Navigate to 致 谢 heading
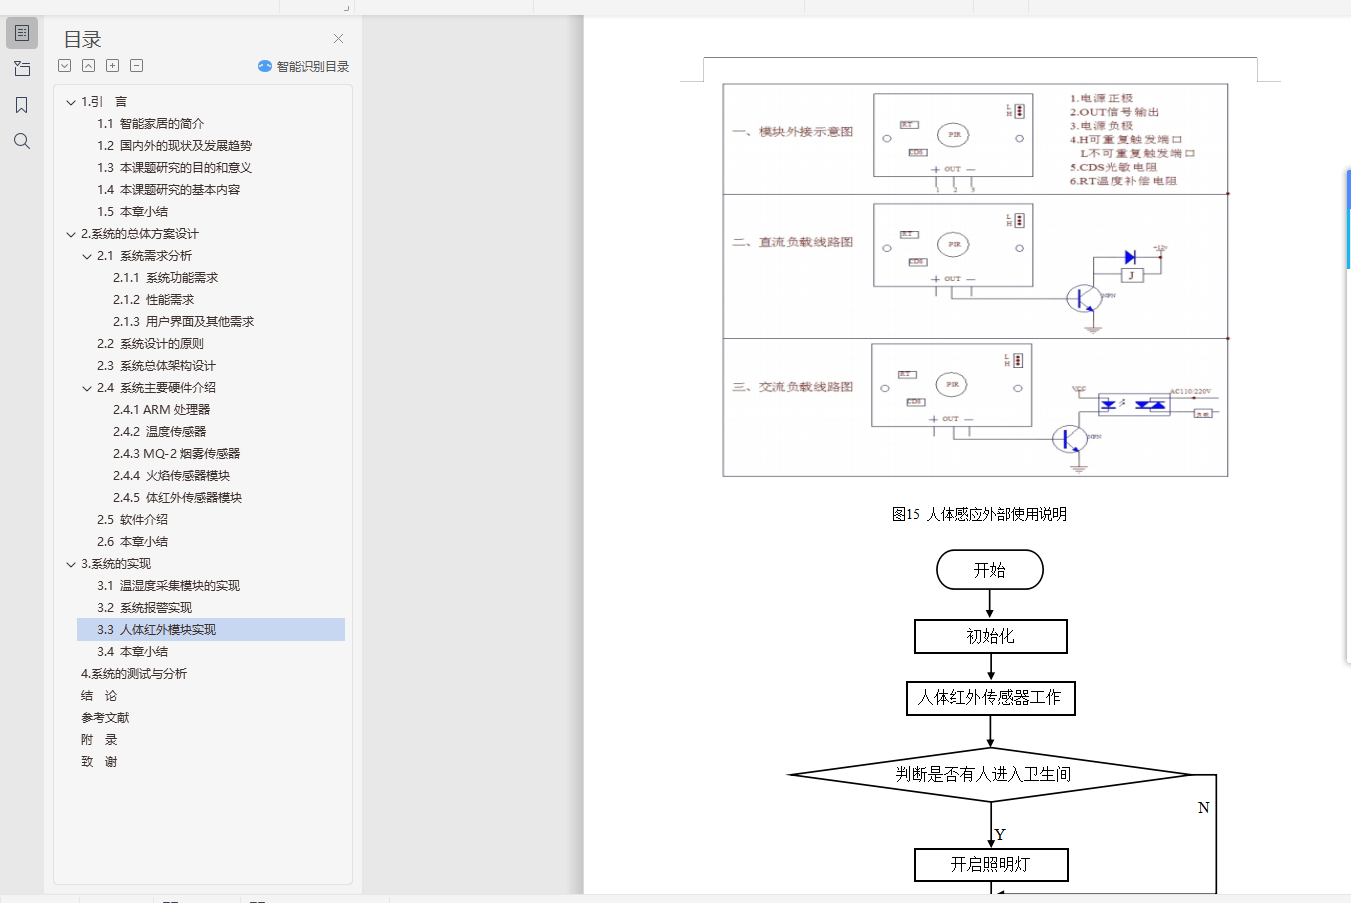Viewport: 1351px width, 903px height. tap(99, 762)
